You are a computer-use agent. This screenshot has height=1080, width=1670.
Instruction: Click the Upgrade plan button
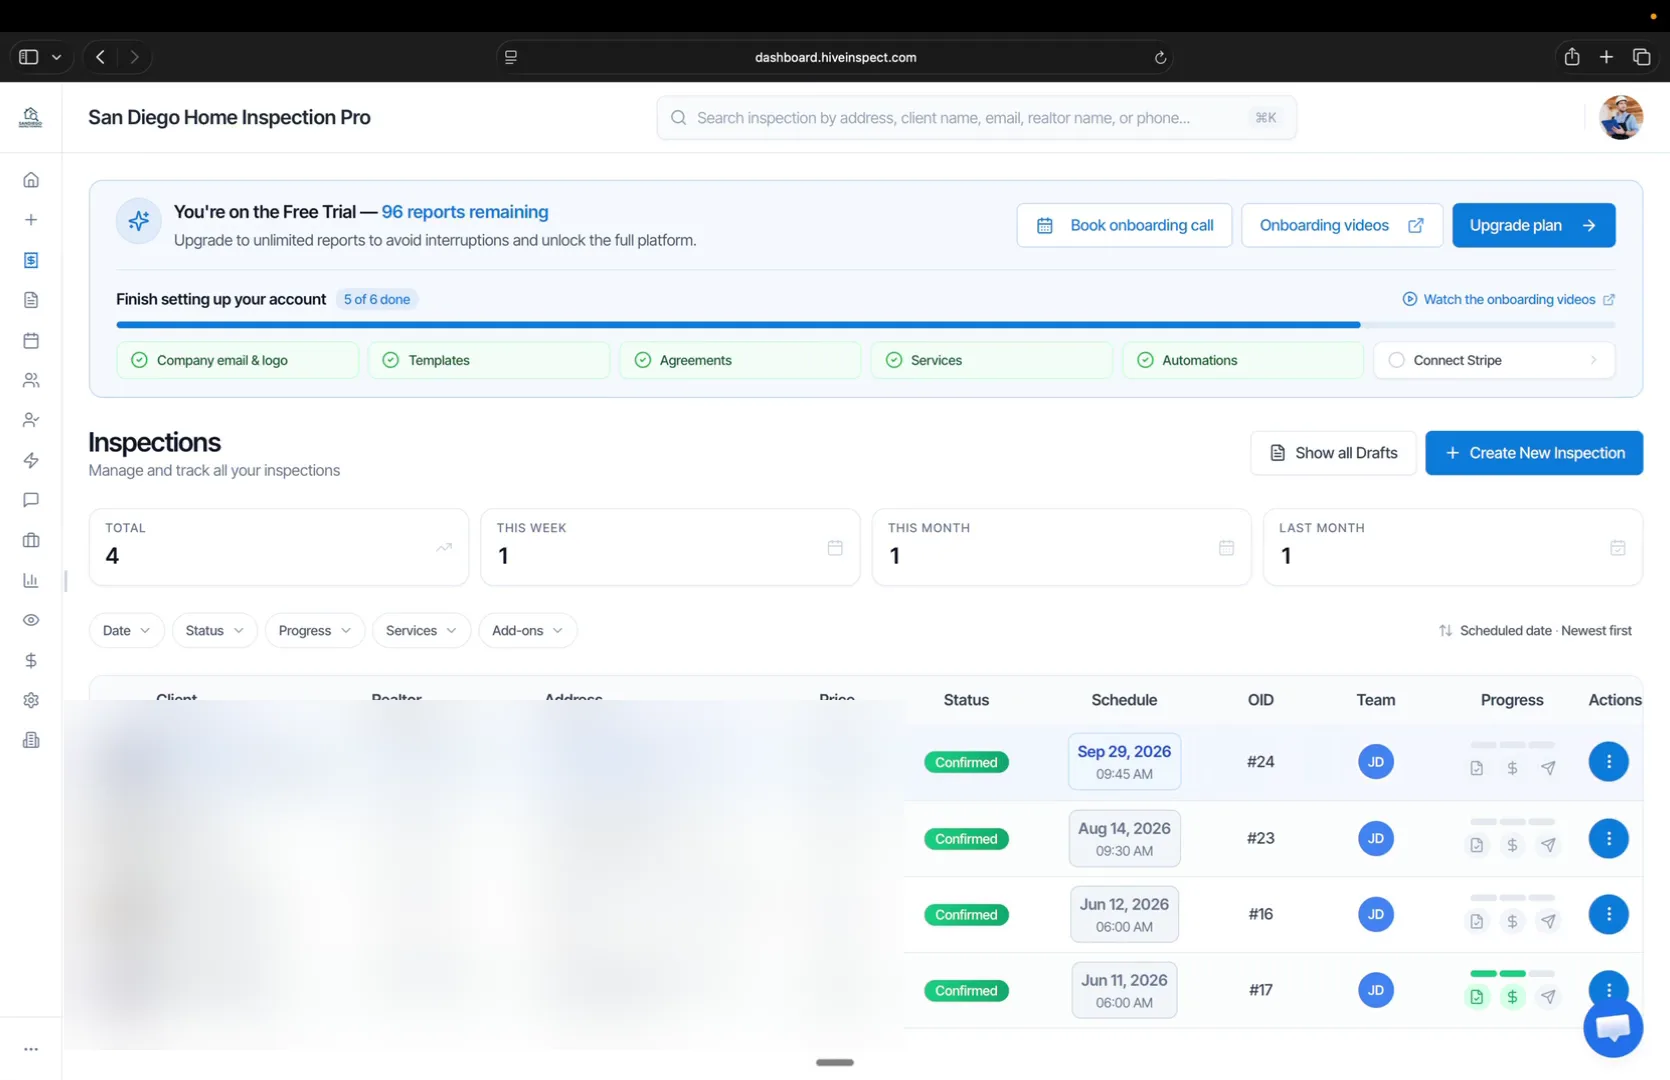coord(1533,225)
